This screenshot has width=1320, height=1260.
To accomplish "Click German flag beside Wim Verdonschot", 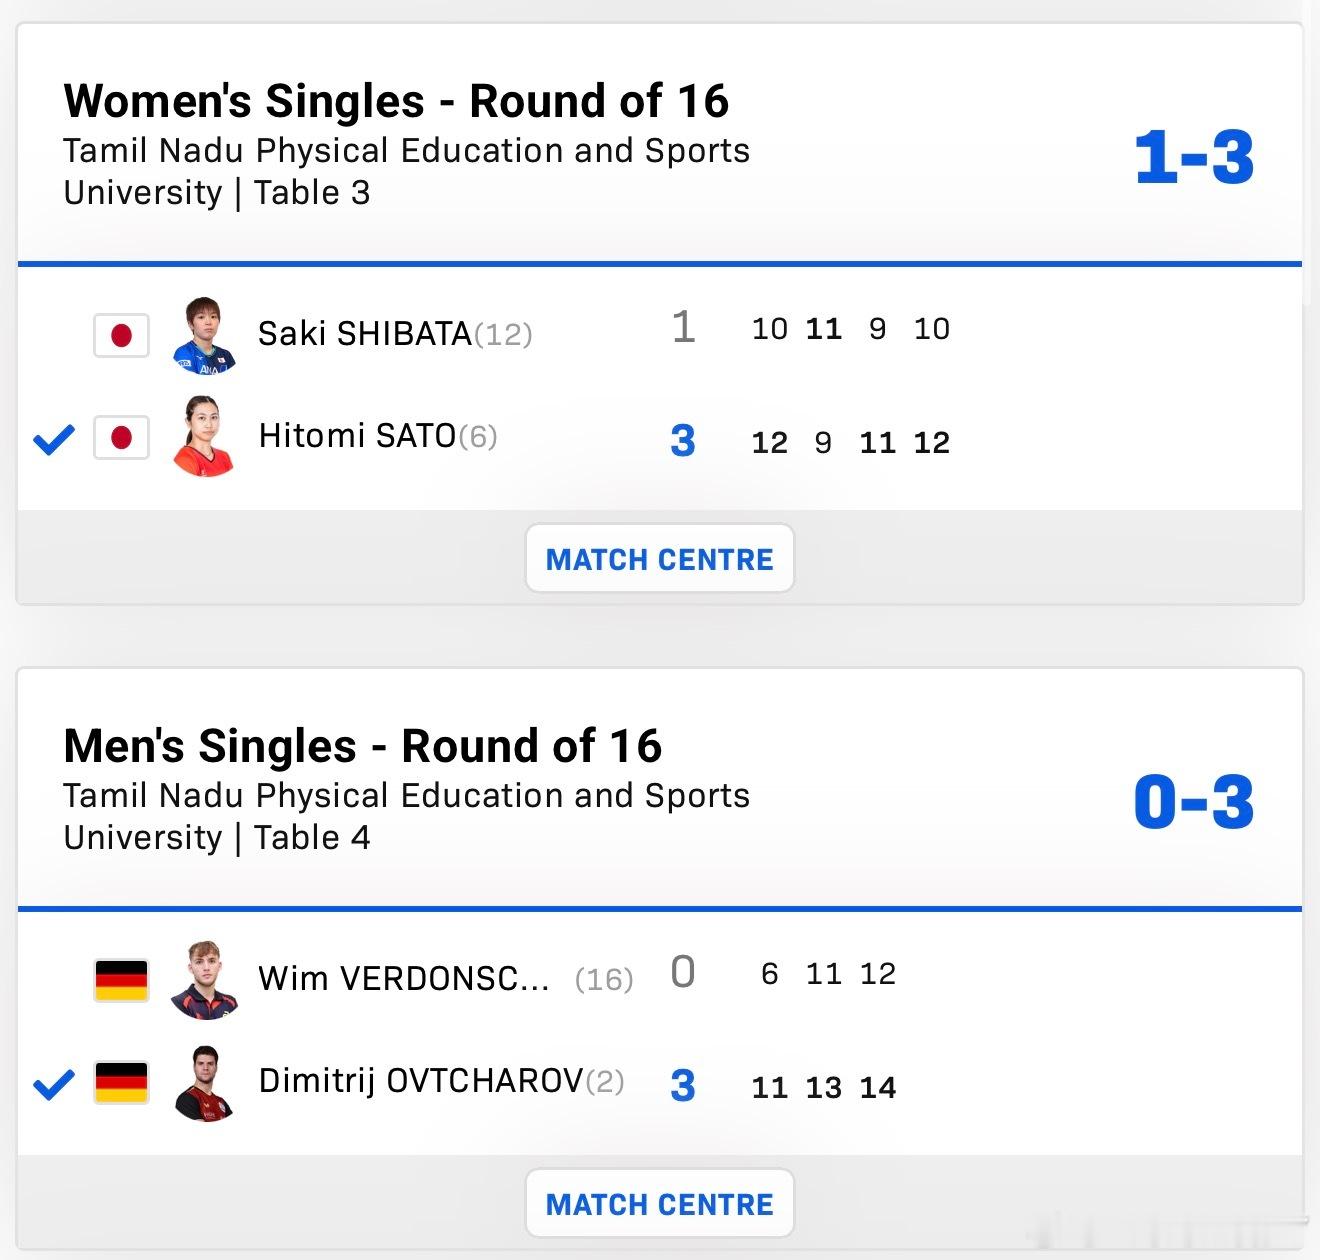I will click(x=121, y=980).
